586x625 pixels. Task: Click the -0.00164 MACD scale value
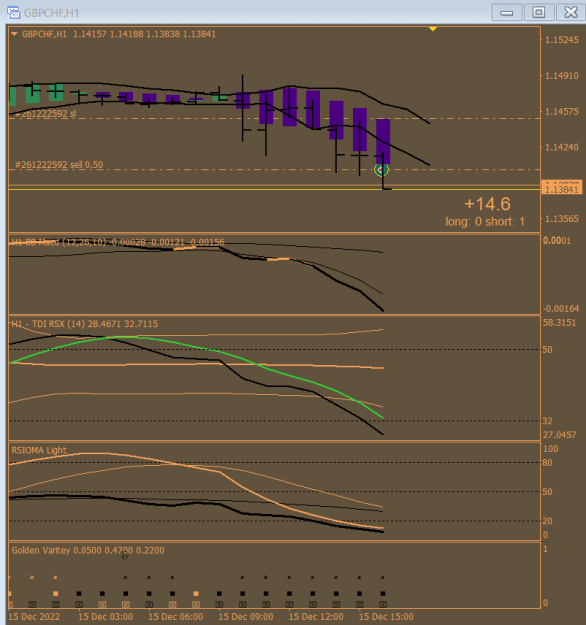pyautogui.click(x=560, y=309)
